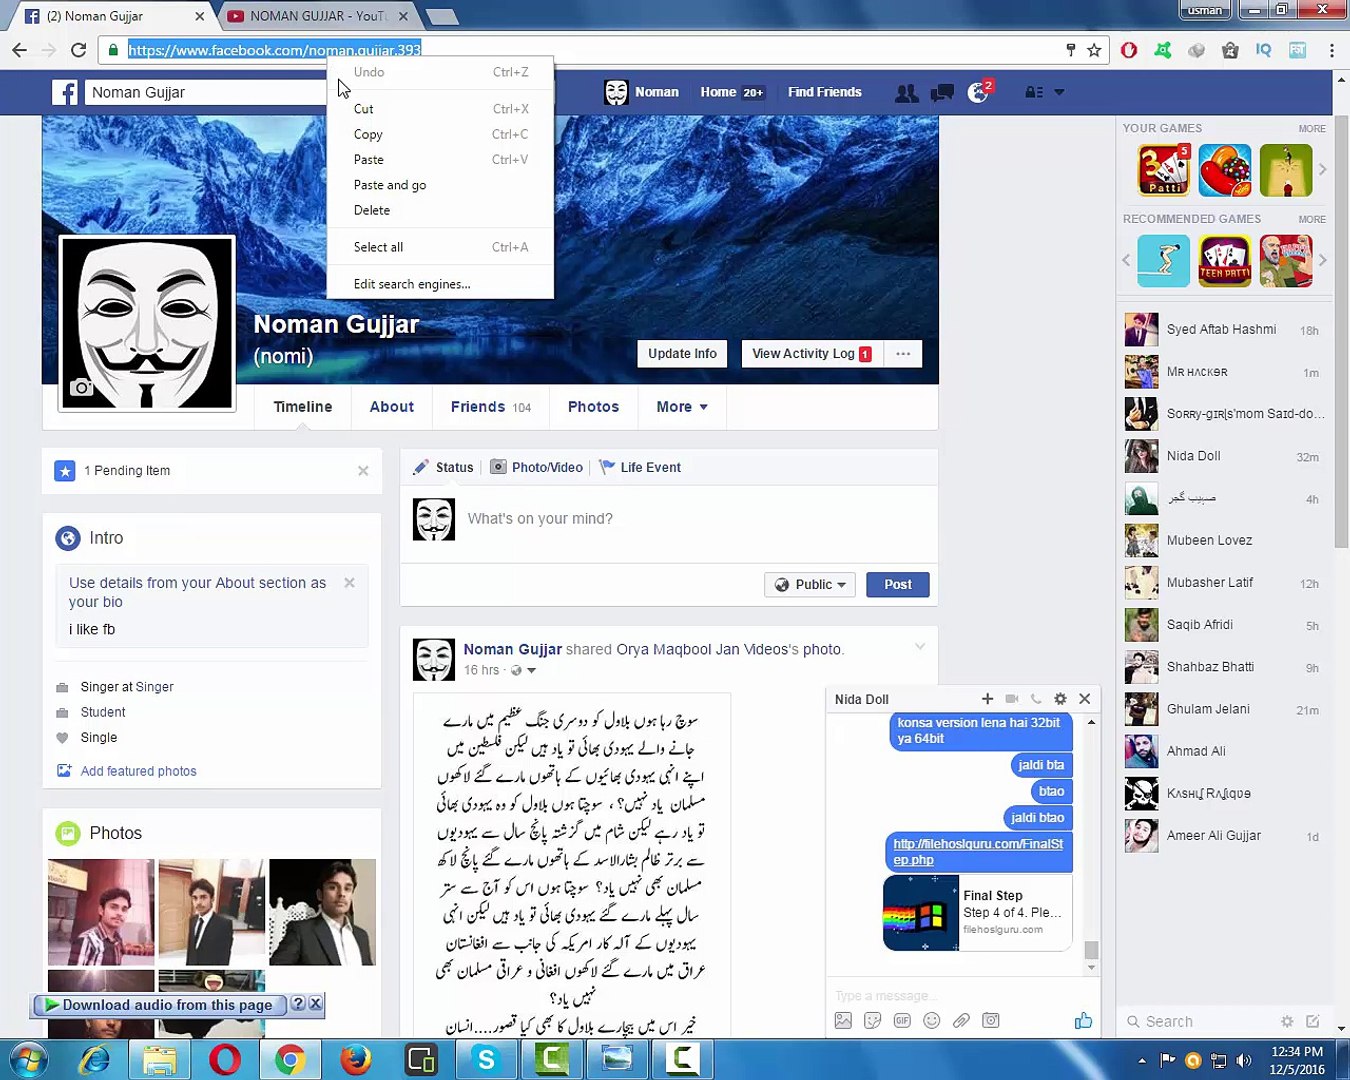Click the What's on your mind field
Viewport: 1350px width, 1080px height.
tap(670, 519)
